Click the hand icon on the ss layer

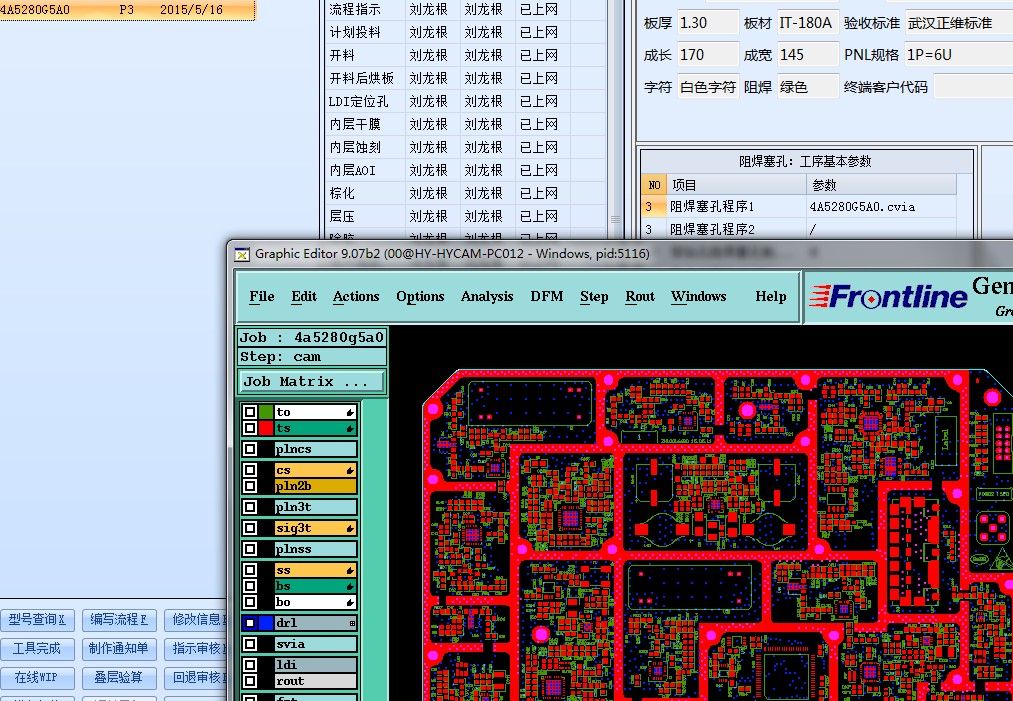point(350,570)
